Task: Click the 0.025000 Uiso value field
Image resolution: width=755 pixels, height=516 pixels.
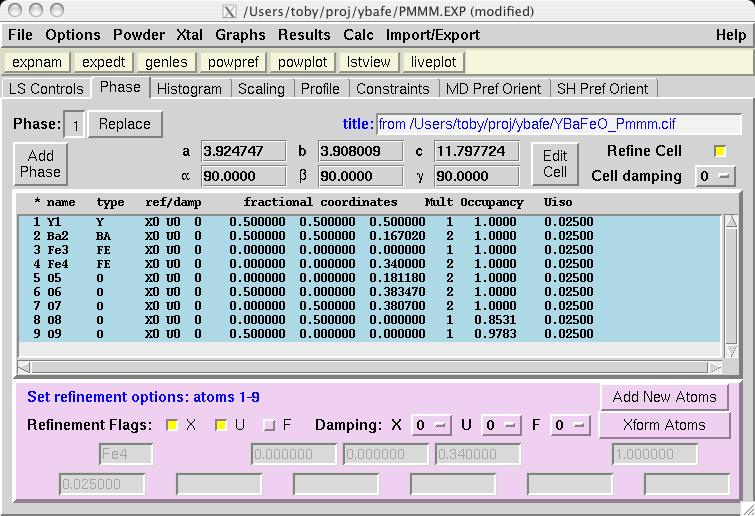Action: pyautogui.click(x=102, y=484)
